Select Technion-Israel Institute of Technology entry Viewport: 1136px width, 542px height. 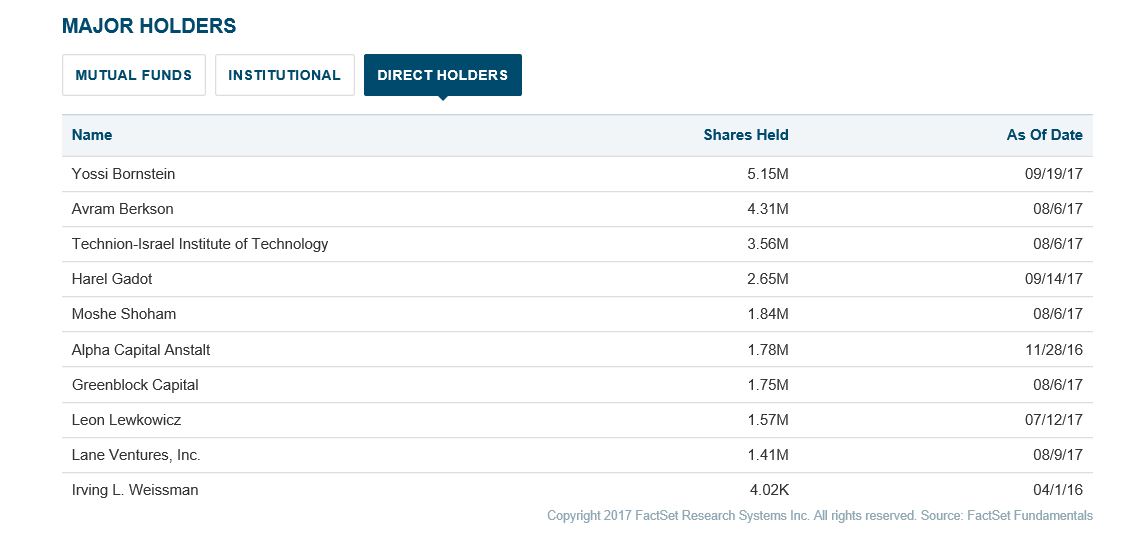pos(200,244)
